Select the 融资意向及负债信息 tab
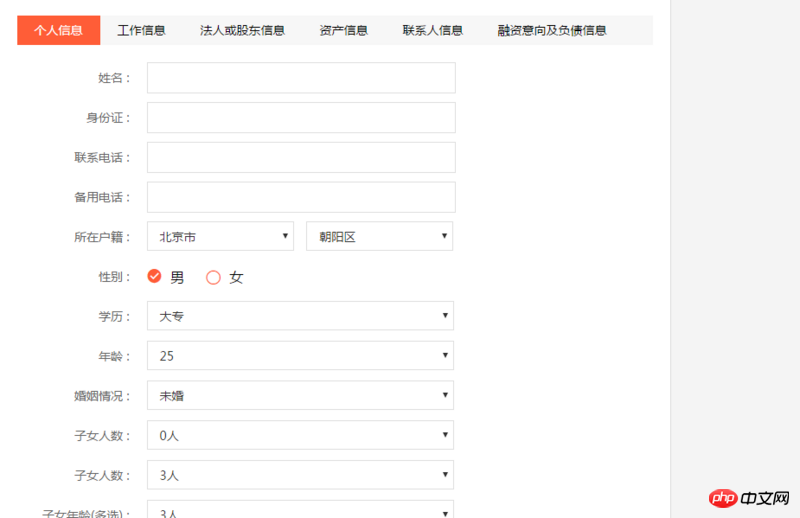 (x=552, y=30)
